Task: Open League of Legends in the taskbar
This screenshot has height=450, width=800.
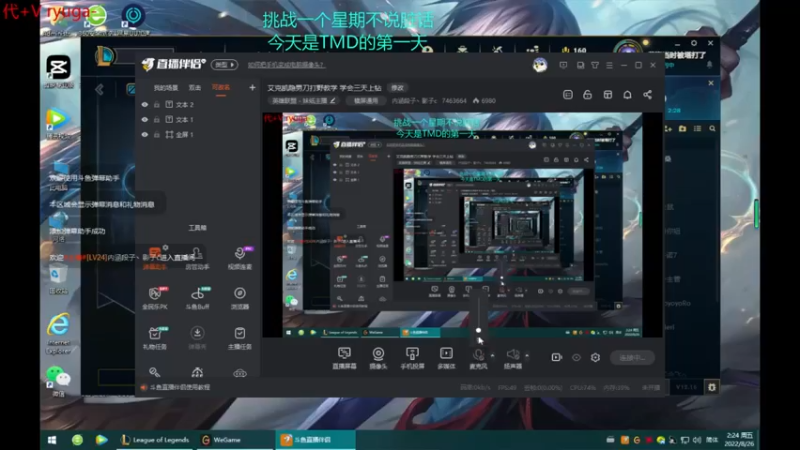Action: (x=155, y=440)
